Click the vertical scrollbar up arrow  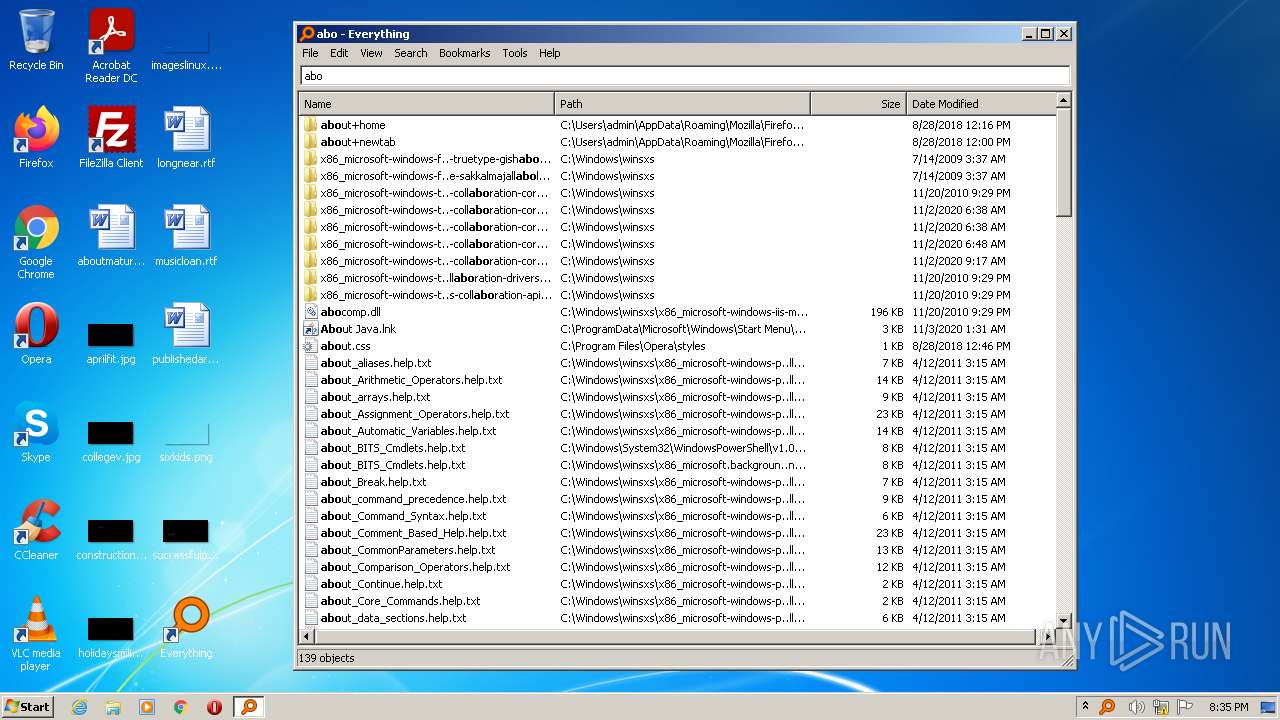pos(1063,100)
